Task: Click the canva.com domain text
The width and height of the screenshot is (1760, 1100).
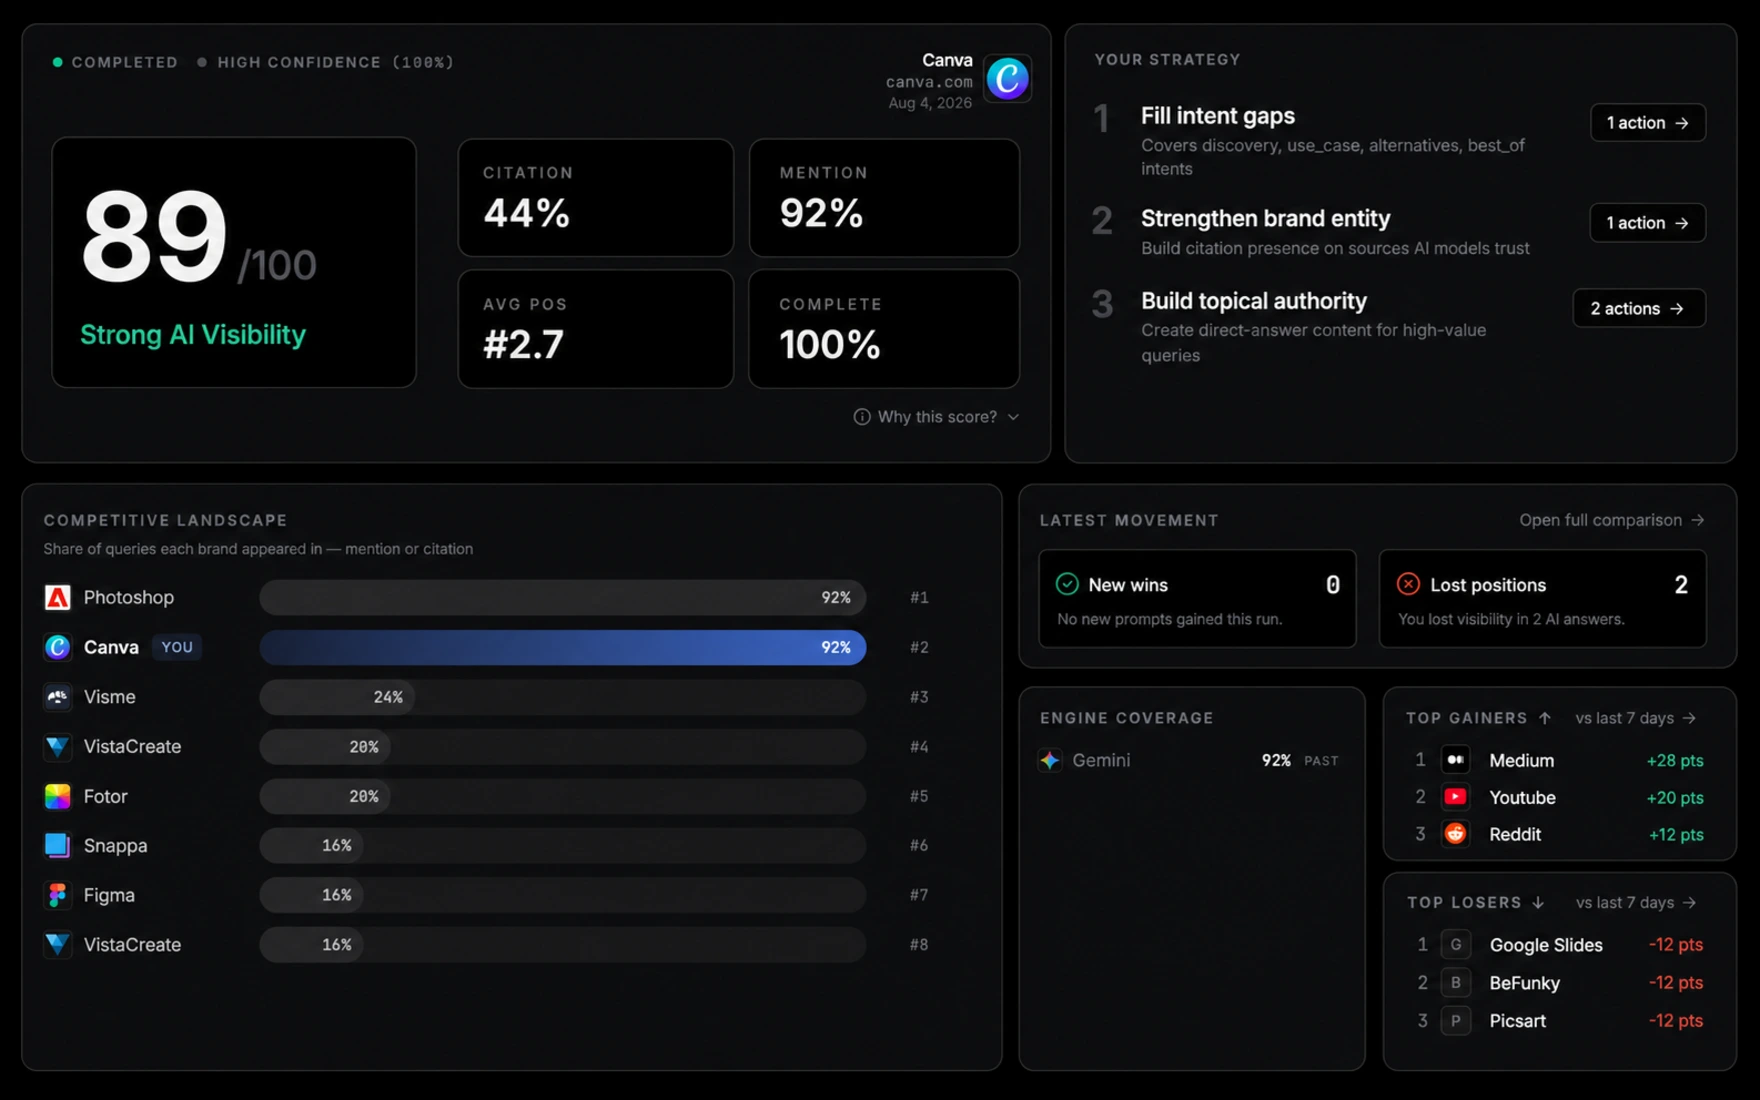Action: point(929,82)
